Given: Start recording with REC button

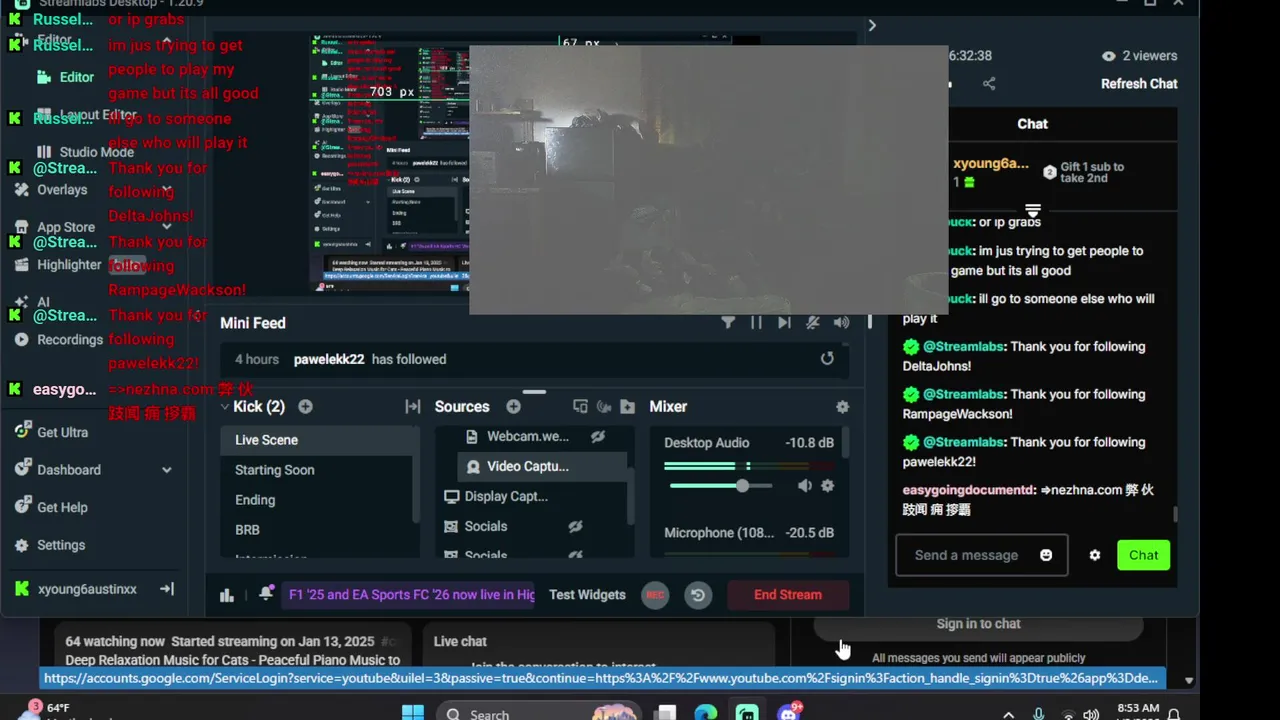Looking at the screenshot, I should click(x=655, y=595).
